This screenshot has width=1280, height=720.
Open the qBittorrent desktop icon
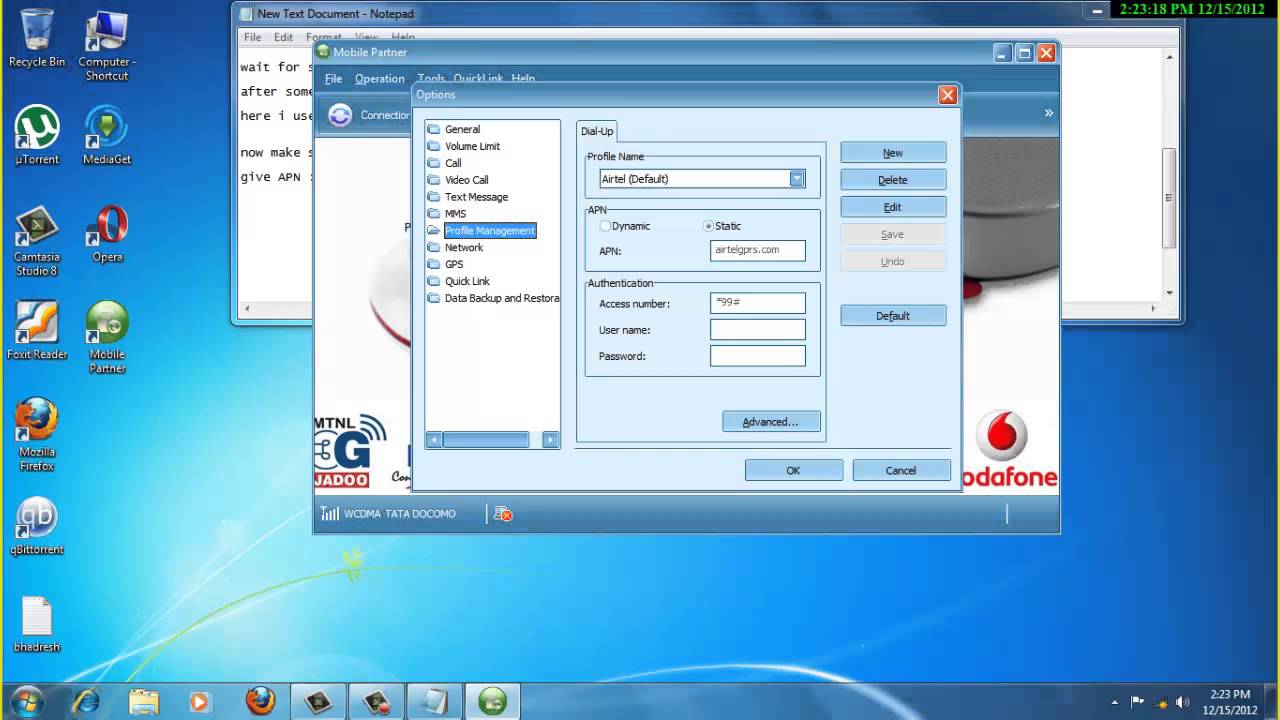(x=37, y=526)
